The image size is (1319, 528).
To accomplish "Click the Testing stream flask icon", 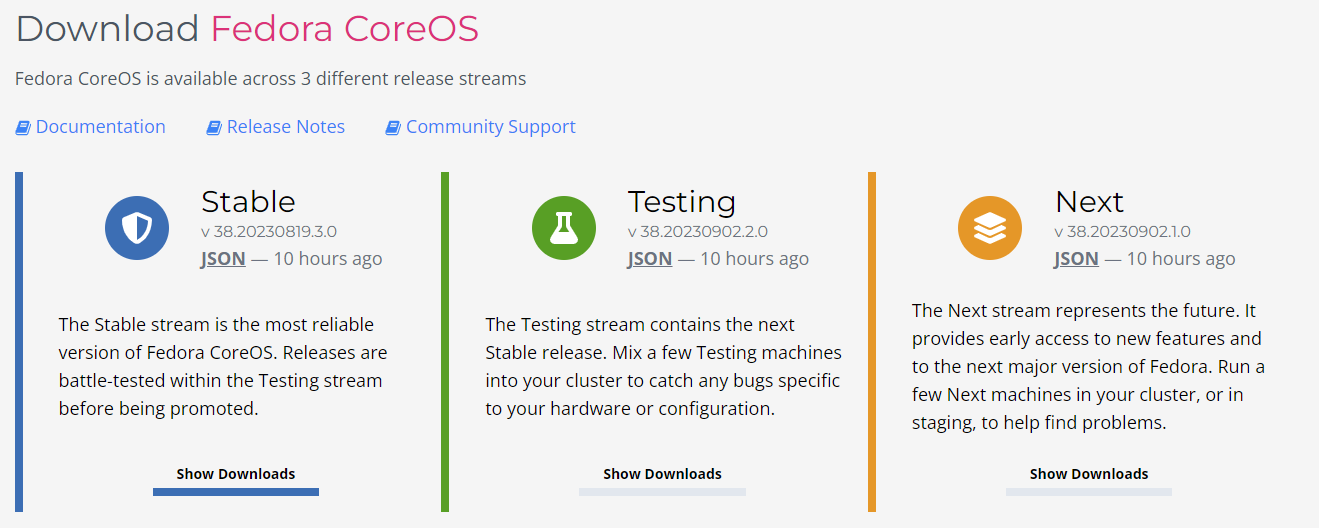I will pos(563,228).
